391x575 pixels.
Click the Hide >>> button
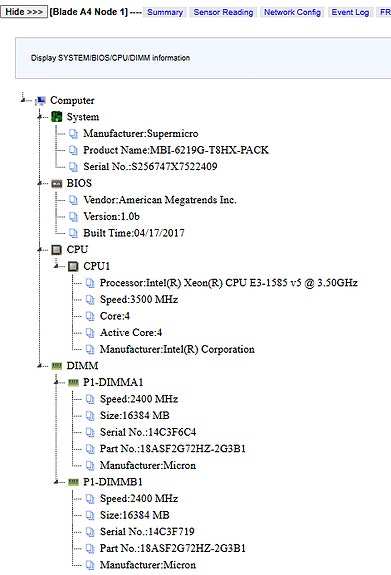(x=24, y=12)
